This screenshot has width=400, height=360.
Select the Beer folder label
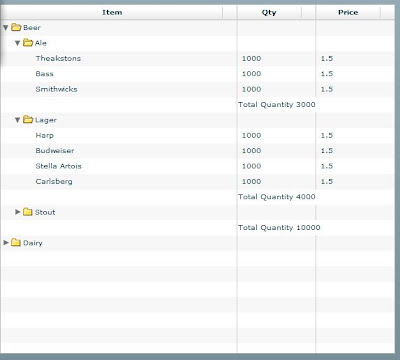[32, 28]
